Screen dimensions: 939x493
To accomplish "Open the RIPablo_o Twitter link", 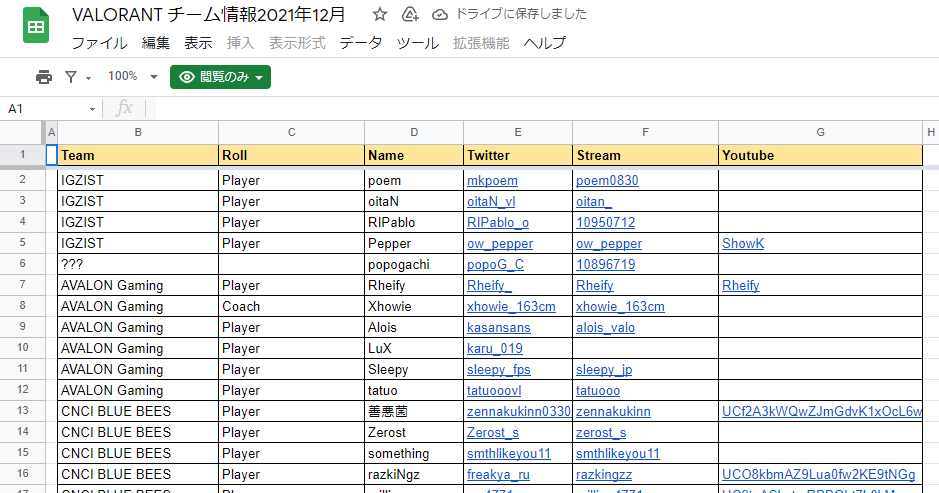I will [x=498, y=222].
